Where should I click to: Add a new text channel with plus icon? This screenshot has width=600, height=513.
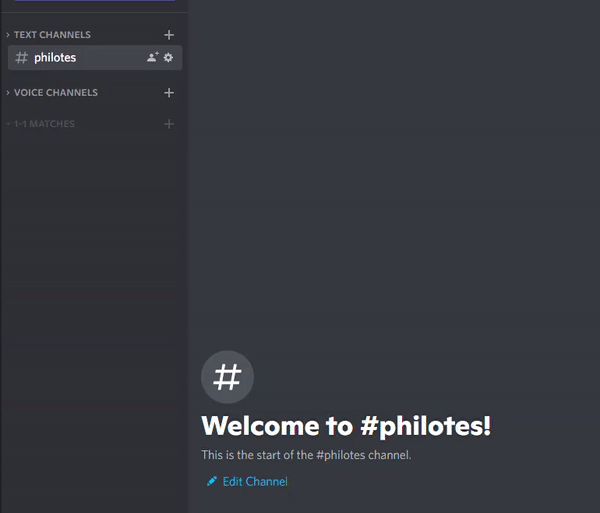pos(169,35)
